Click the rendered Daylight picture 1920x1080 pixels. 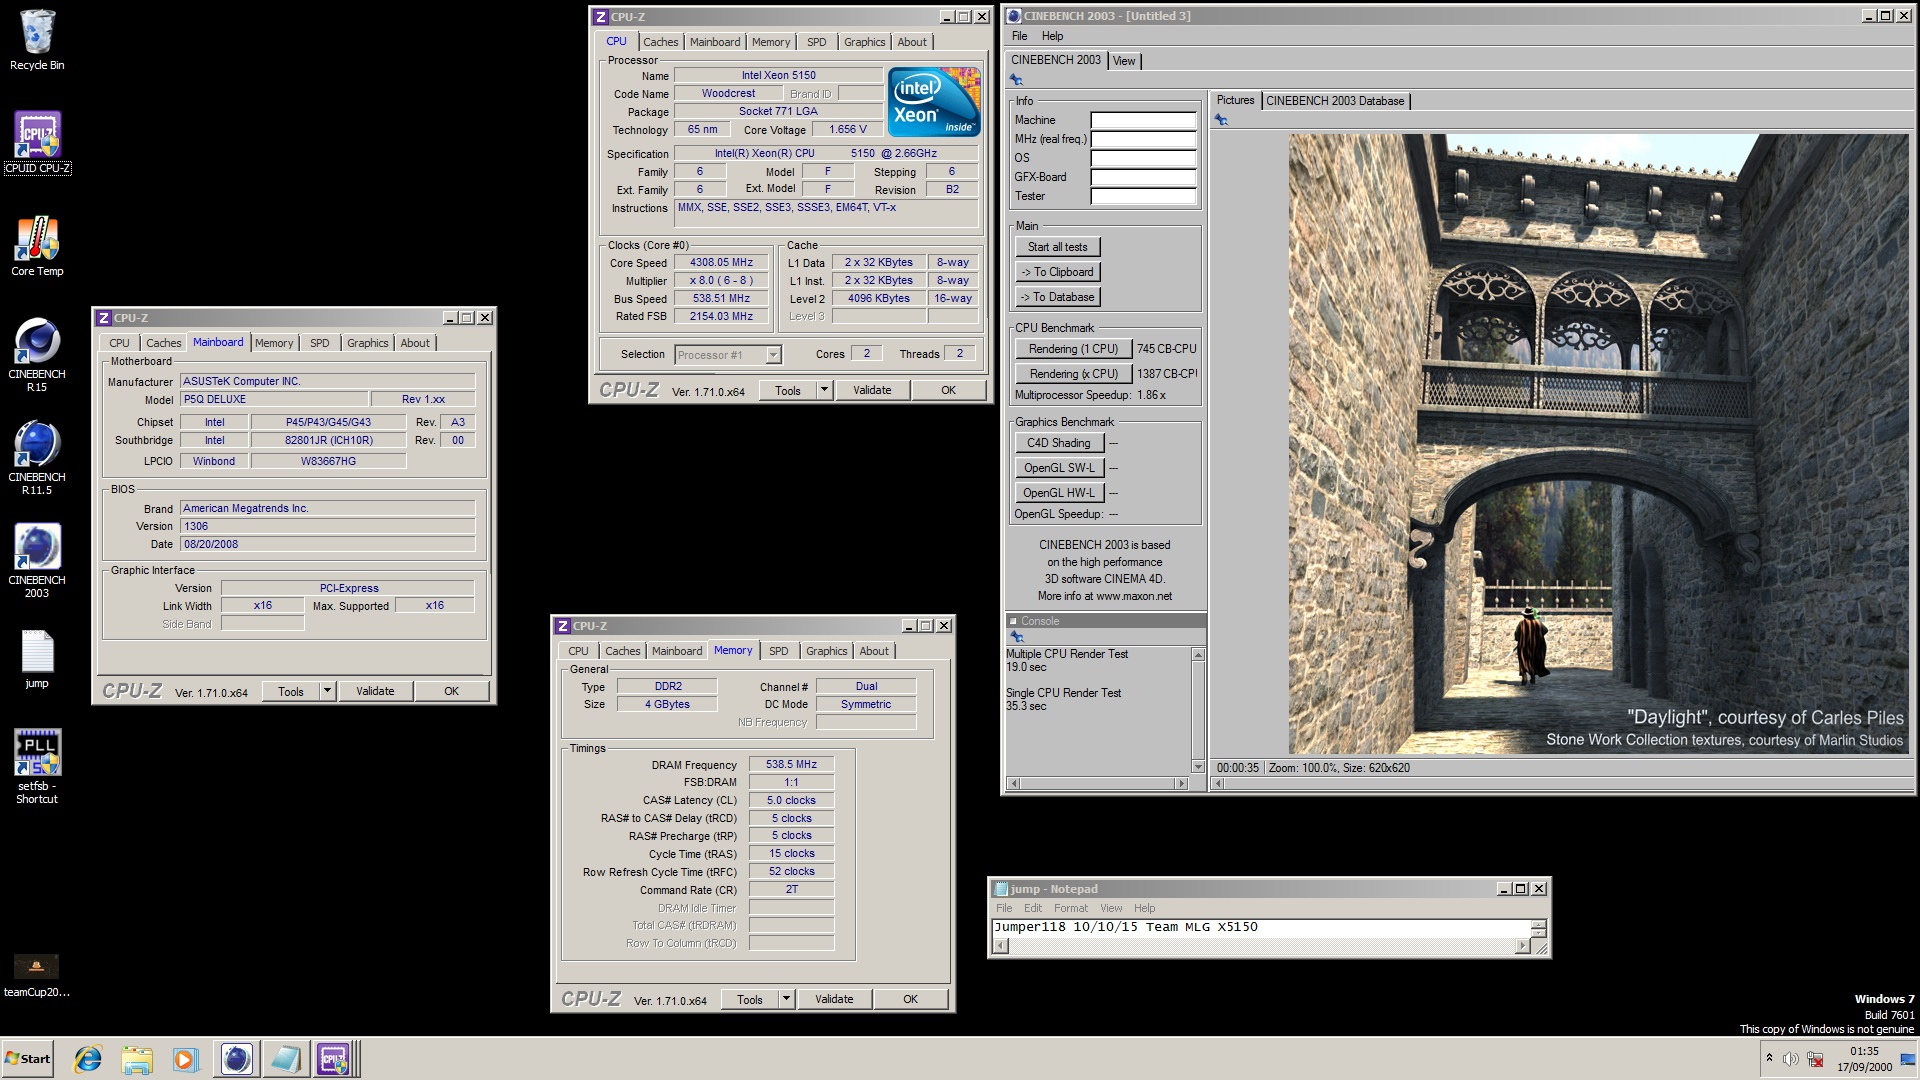(1598, 444)
